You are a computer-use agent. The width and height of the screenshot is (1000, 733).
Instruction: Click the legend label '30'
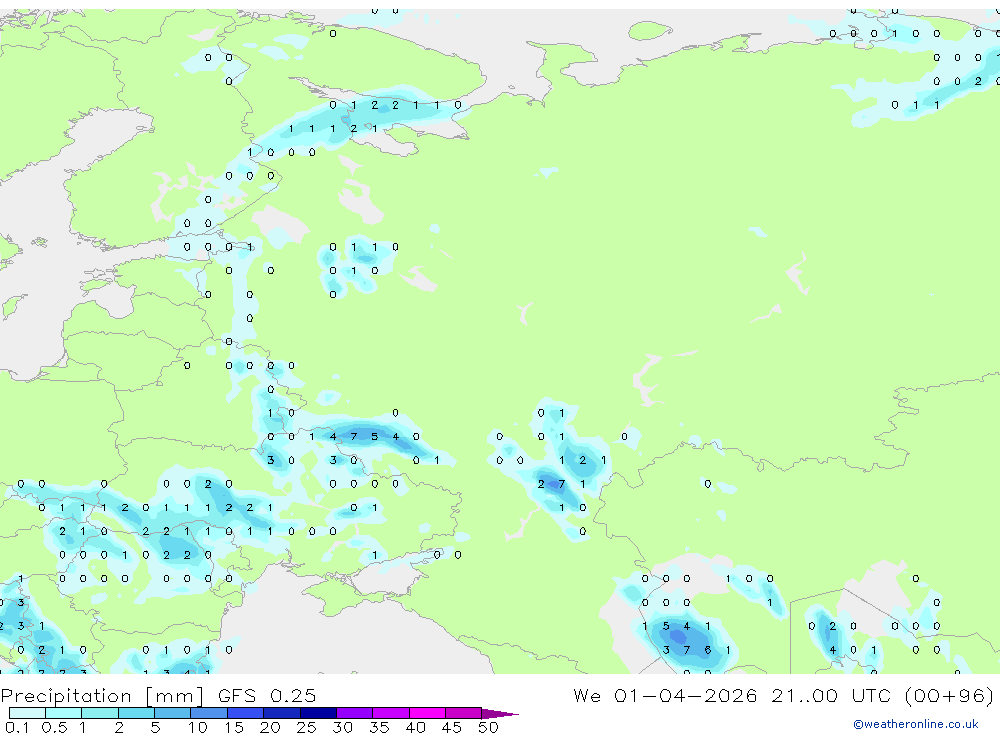pos(342,727)
